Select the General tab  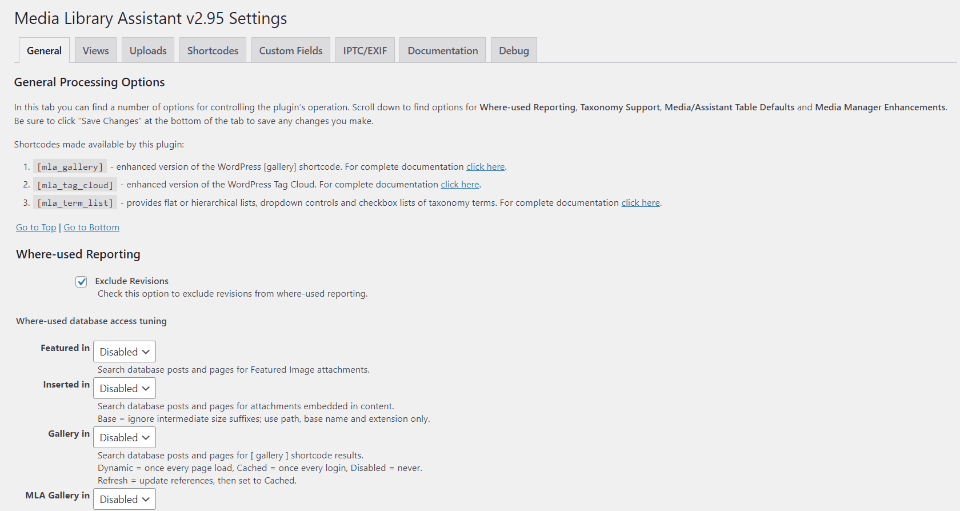click(x=44, y=51)
